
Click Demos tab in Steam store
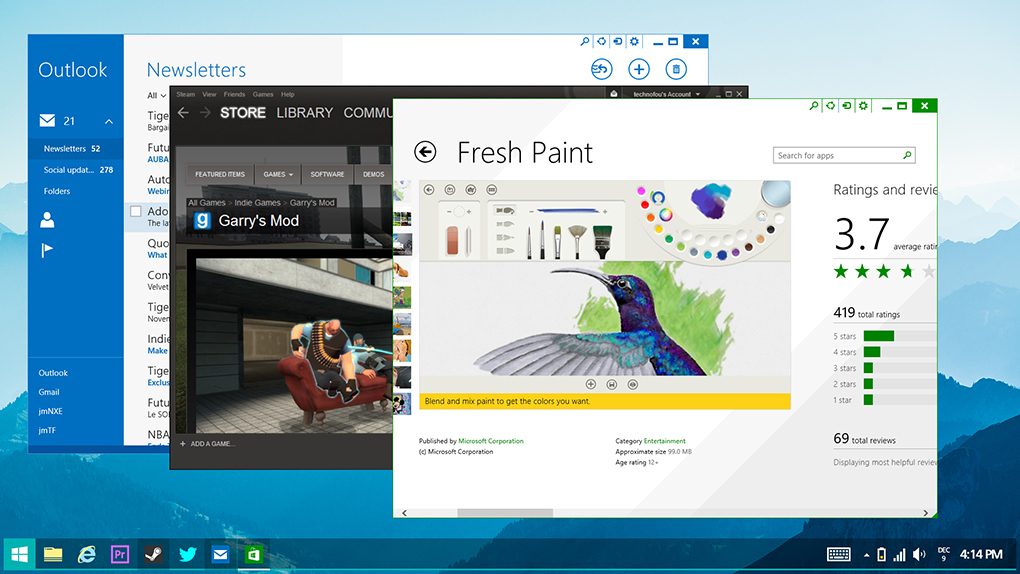373,174
